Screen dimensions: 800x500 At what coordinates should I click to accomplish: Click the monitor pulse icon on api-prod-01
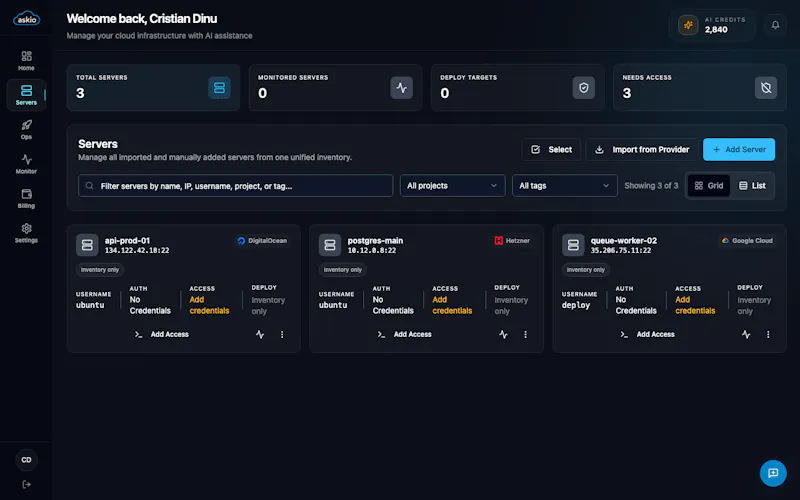(x=260, y=335)
